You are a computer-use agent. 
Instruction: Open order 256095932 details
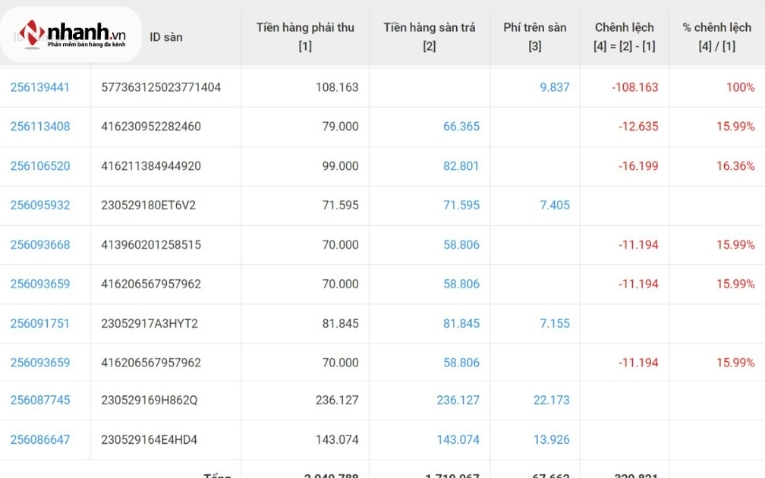(40, 205)
